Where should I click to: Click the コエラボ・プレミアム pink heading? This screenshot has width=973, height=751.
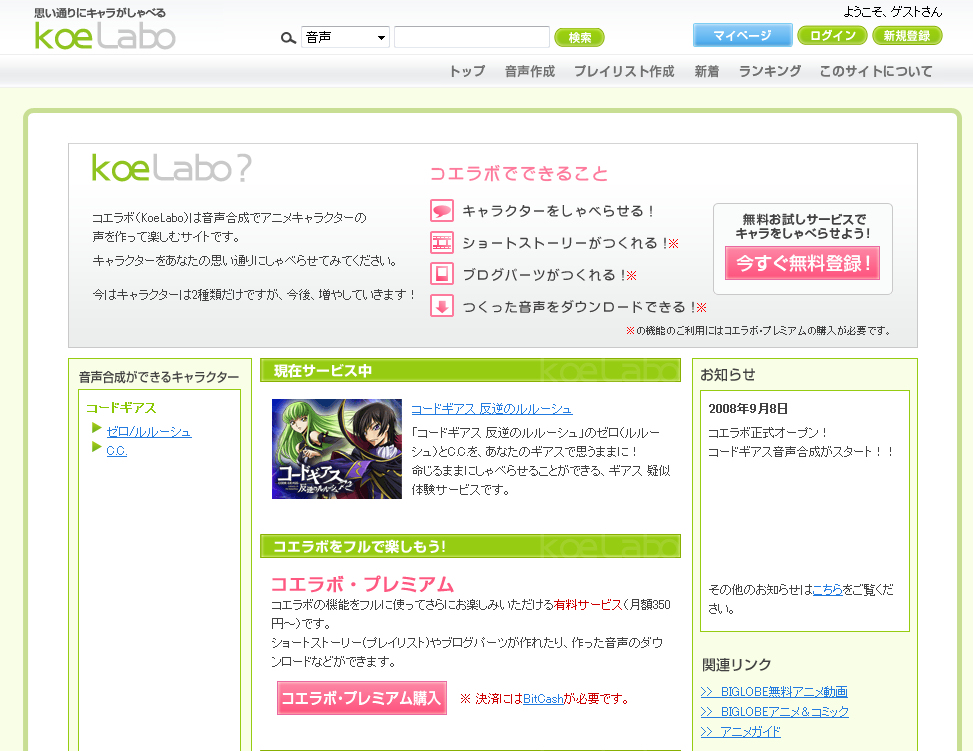(362, 584)
